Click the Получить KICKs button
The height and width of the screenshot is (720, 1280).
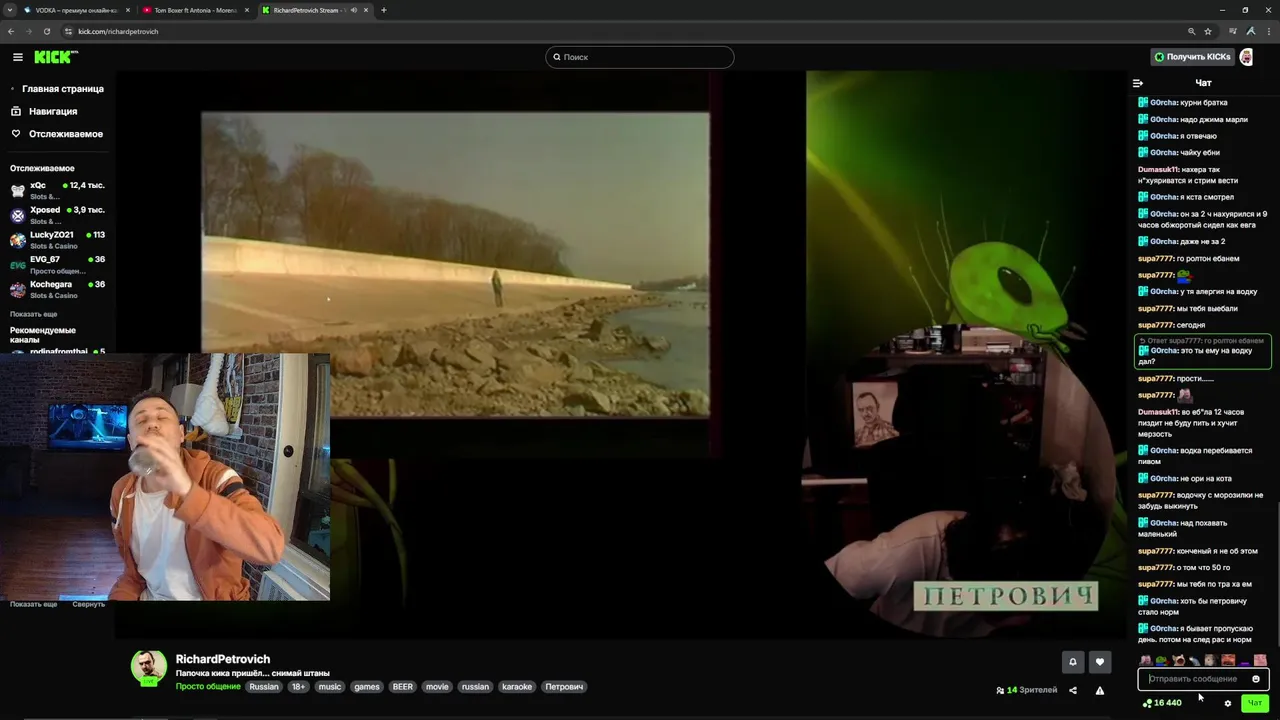click(x=1191, y=57)
